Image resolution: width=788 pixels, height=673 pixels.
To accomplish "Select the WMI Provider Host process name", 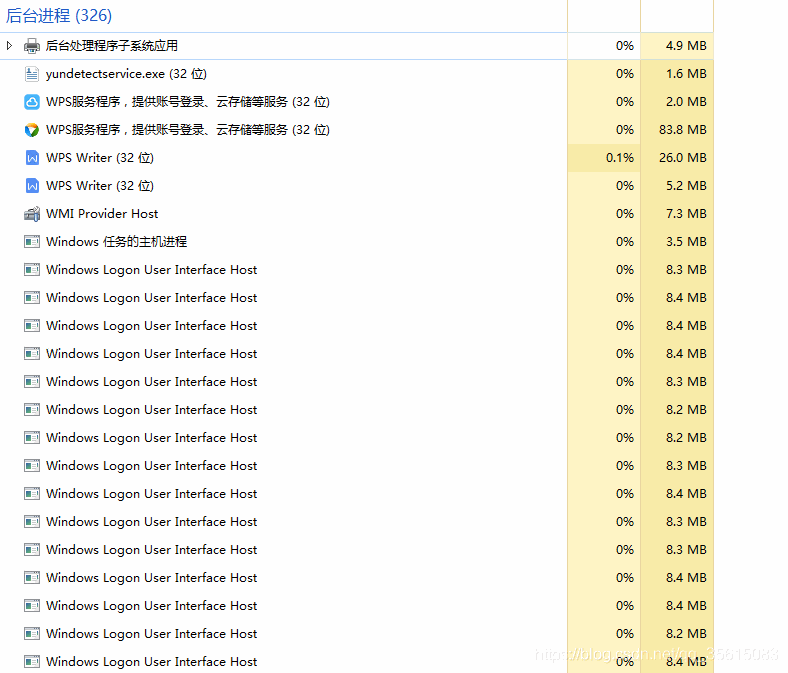I will coord(102,214).
